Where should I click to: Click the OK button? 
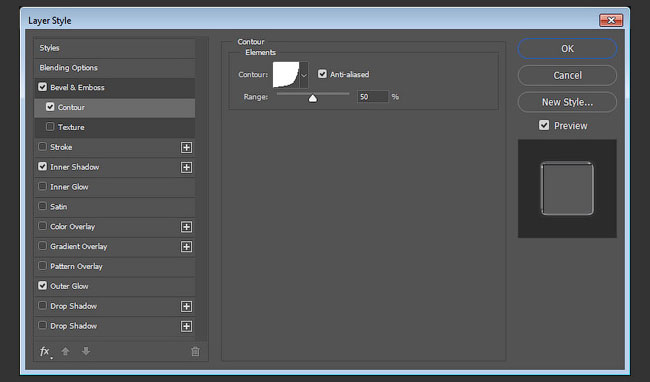click(567, 49)
